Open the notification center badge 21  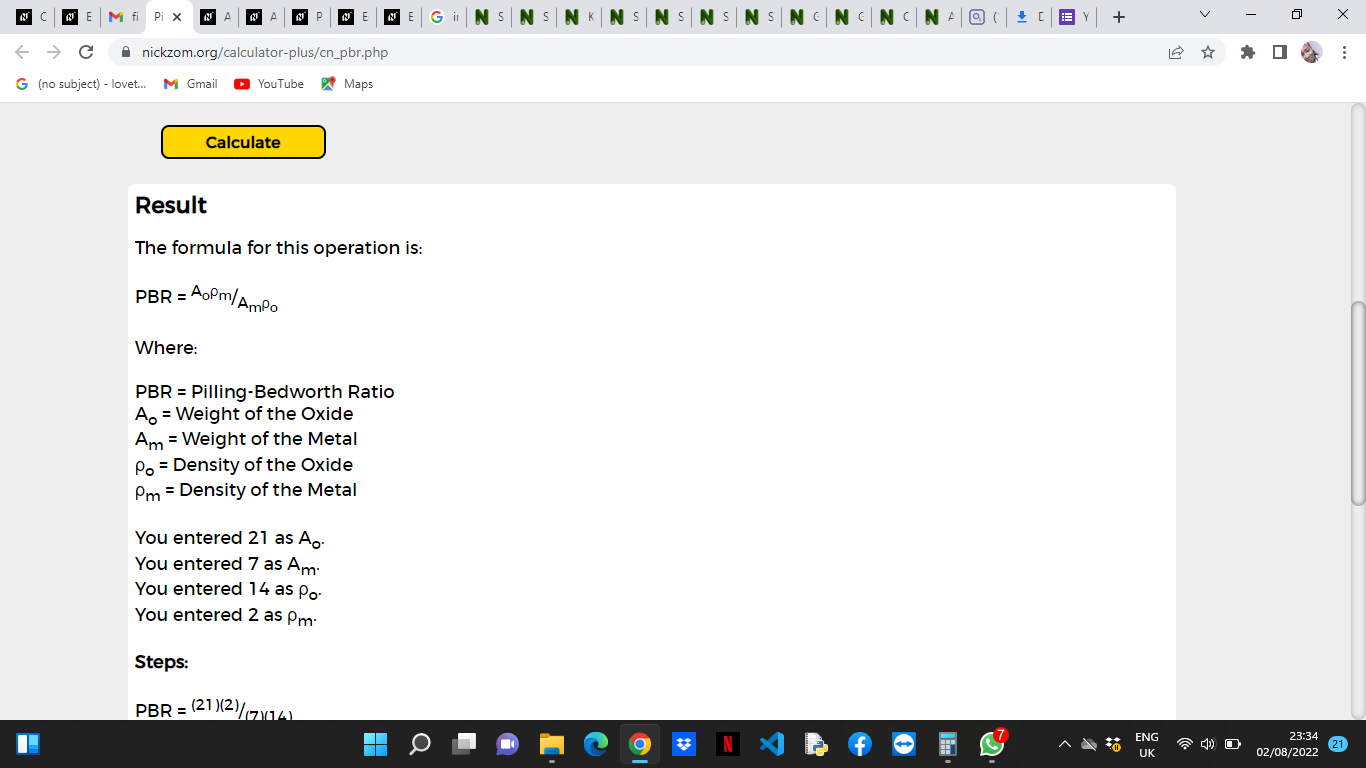pyautogui.click(x=1339, y=744)
